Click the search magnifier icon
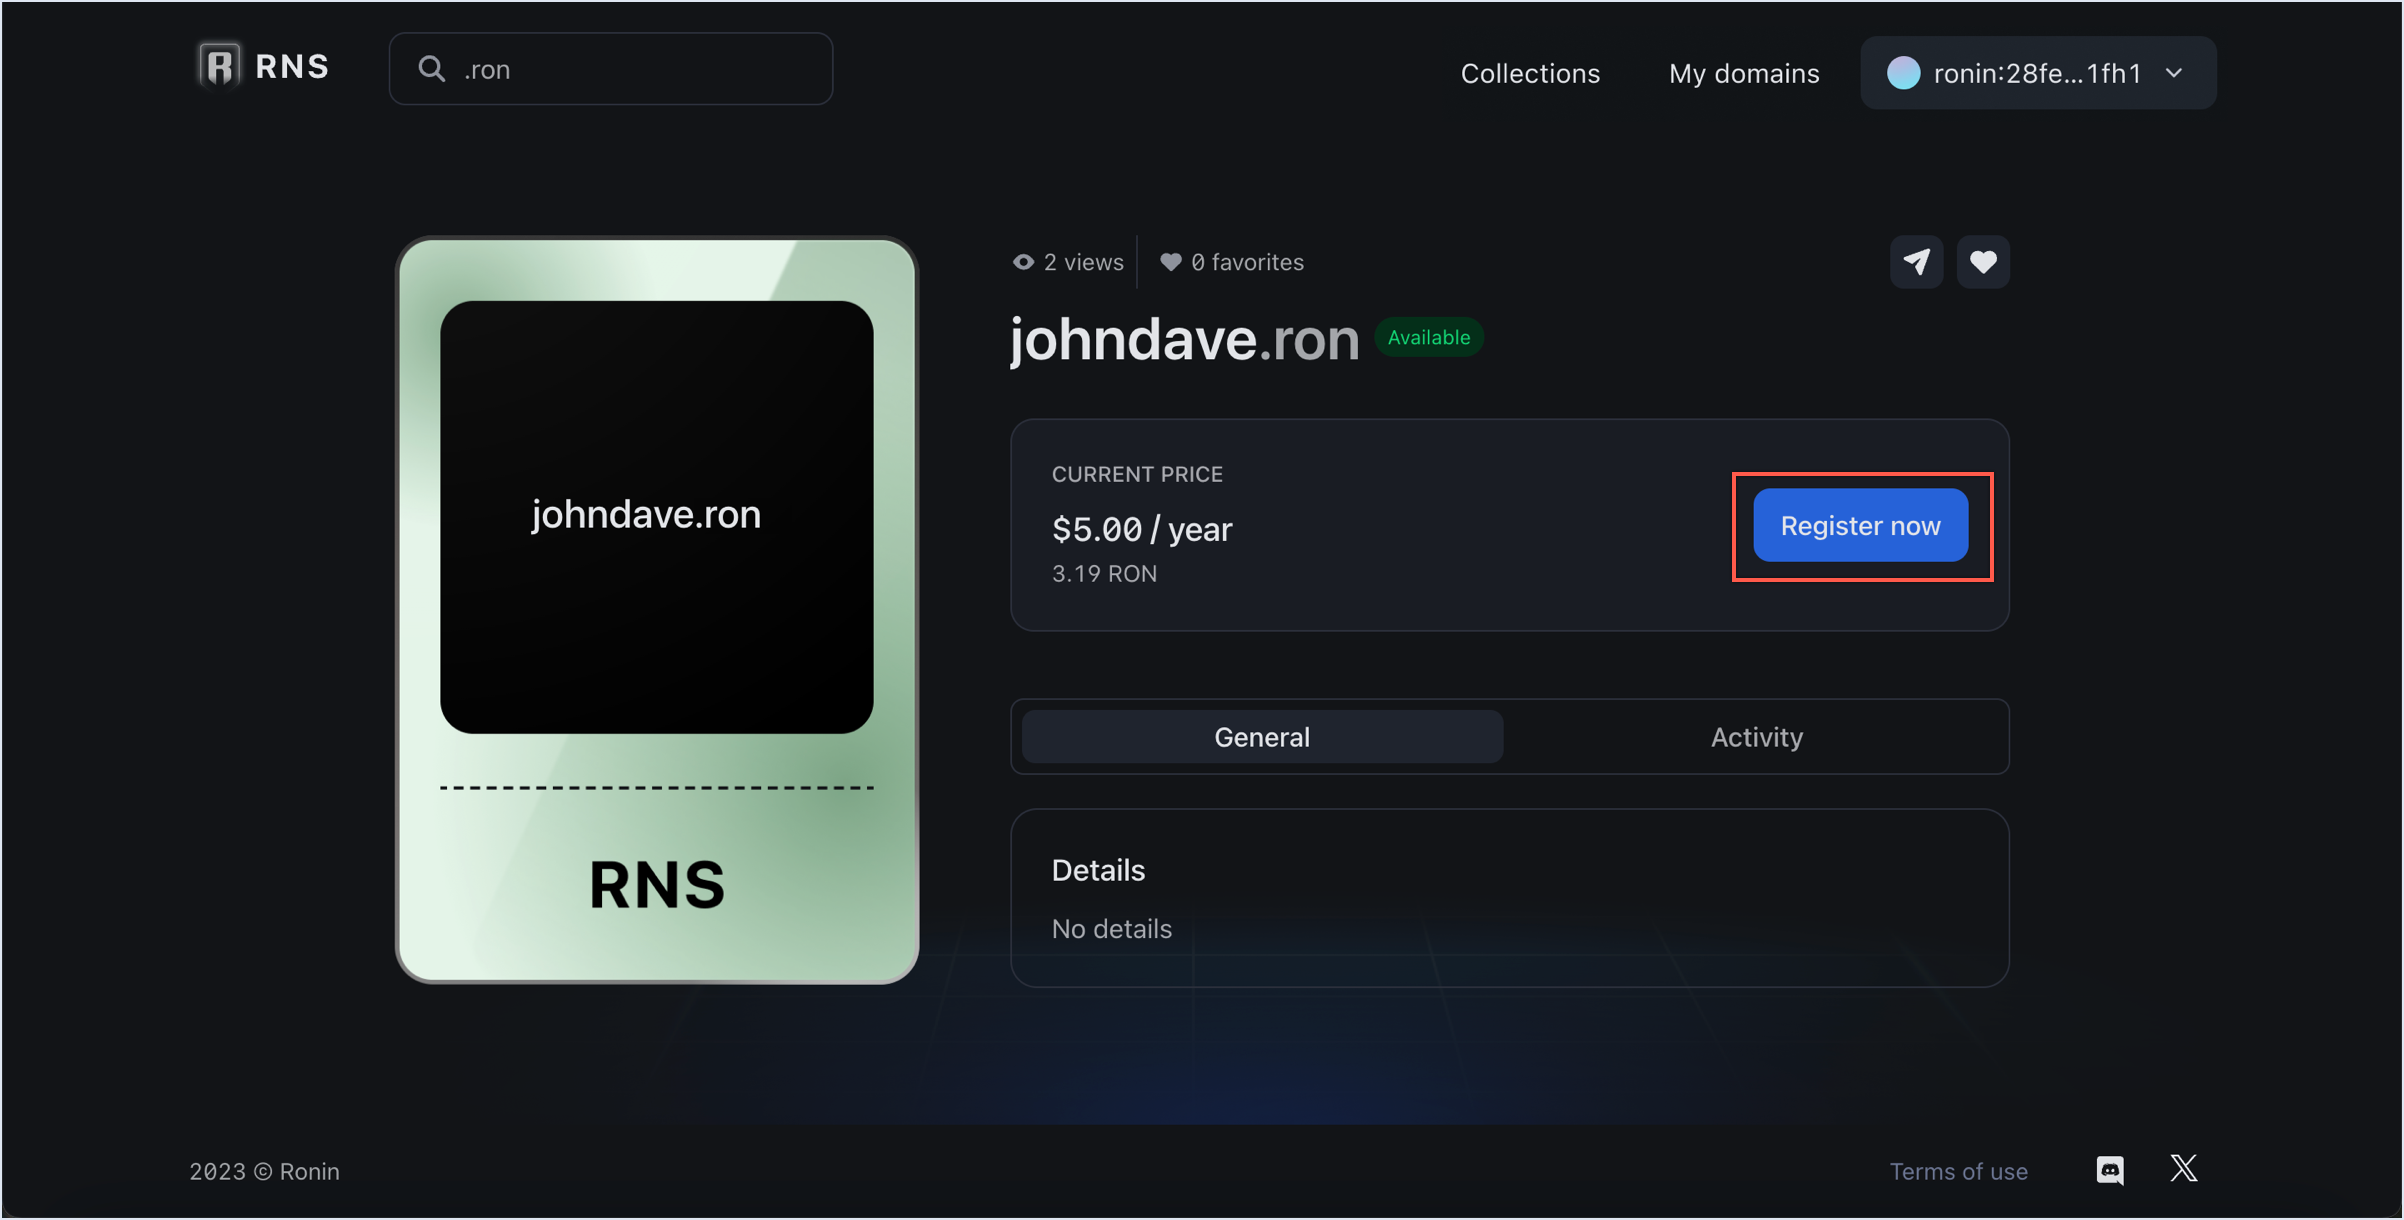The width and height of the screenshot is (2404, 1220). coord(432,68)
